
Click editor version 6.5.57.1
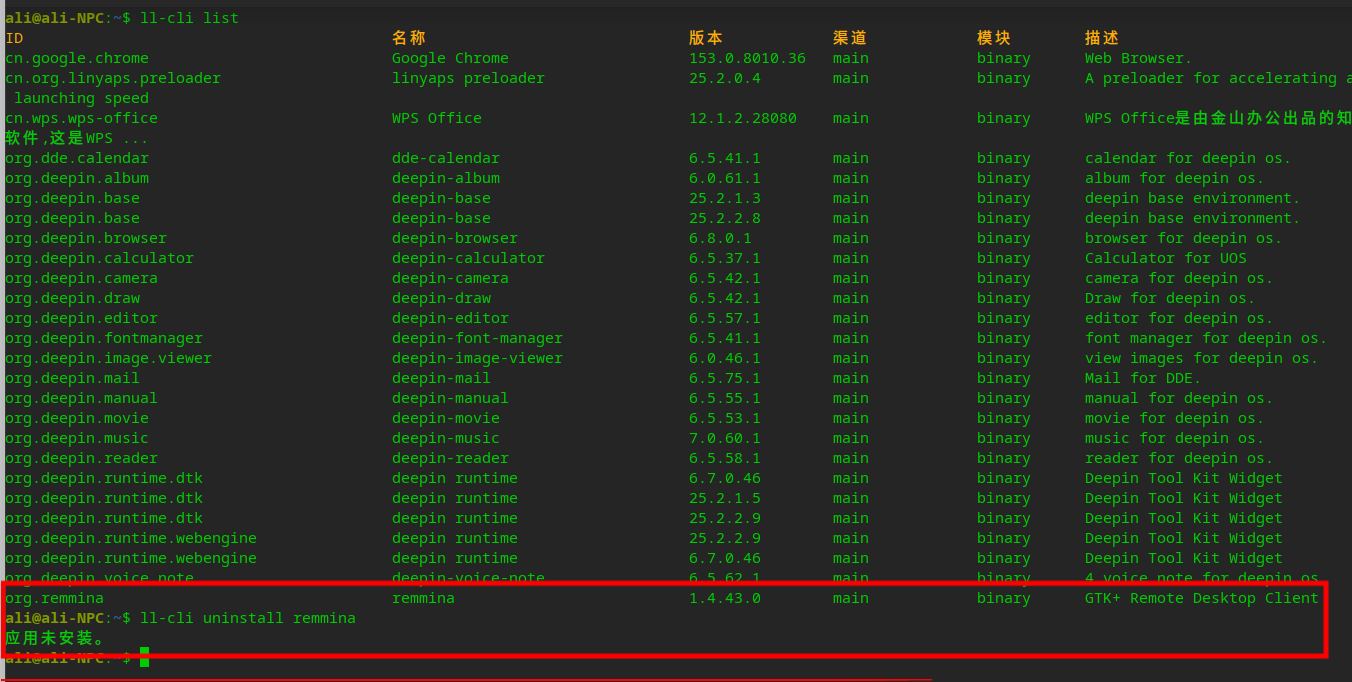point(724,318)
